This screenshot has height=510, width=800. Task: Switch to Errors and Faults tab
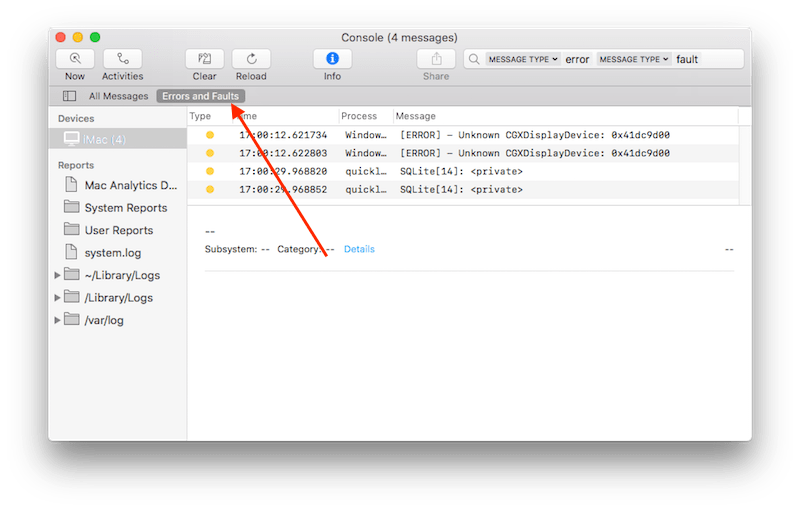[x=201, y=96]
